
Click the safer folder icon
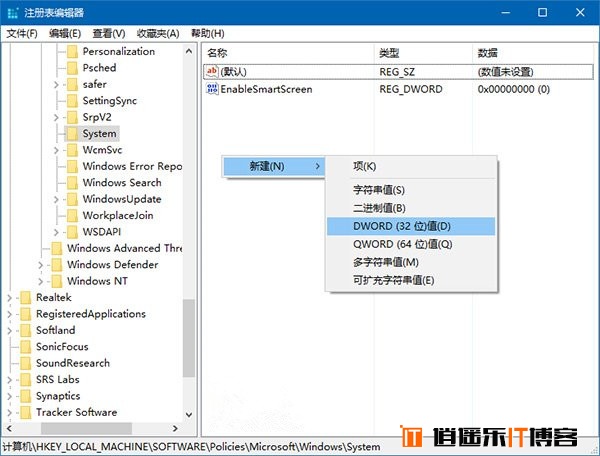point(72,85)
